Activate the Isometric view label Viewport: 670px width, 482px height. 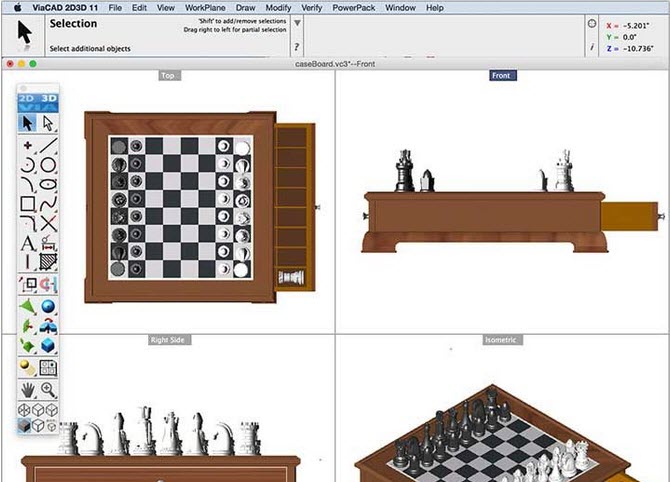(x=501, y=340)
